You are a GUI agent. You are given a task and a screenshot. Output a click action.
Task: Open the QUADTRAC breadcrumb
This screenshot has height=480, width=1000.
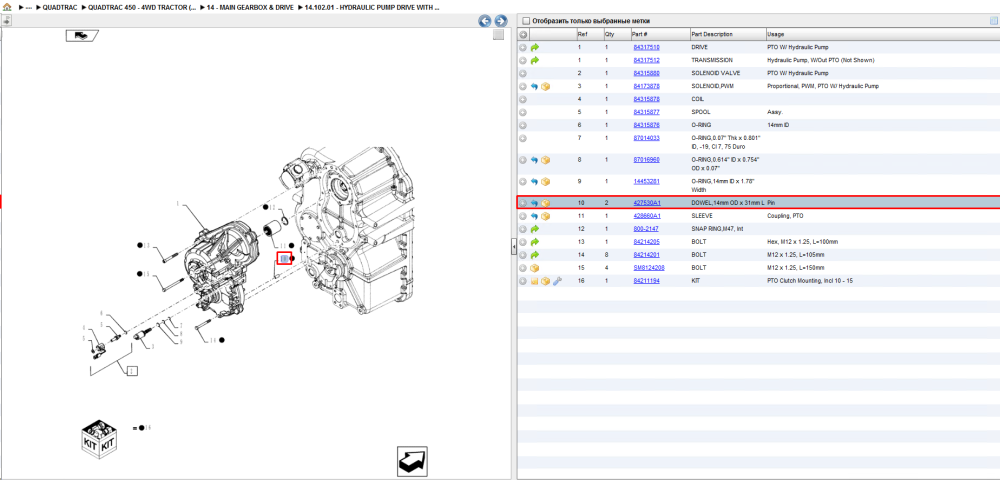pos(60,7)
